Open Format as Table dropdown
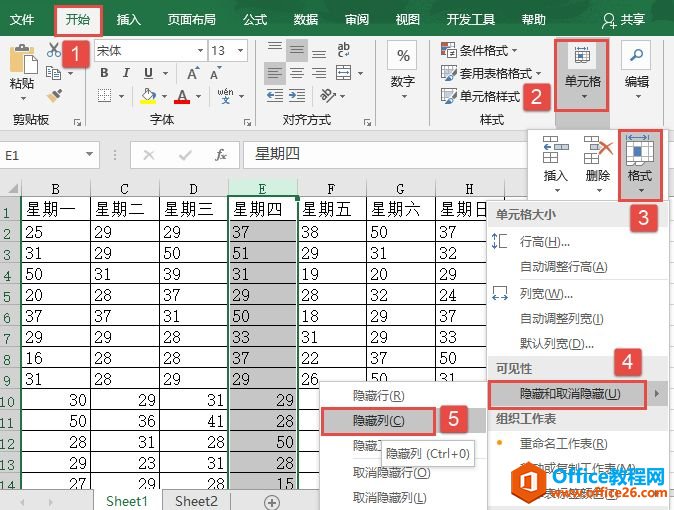 click(x=491, y=73)
